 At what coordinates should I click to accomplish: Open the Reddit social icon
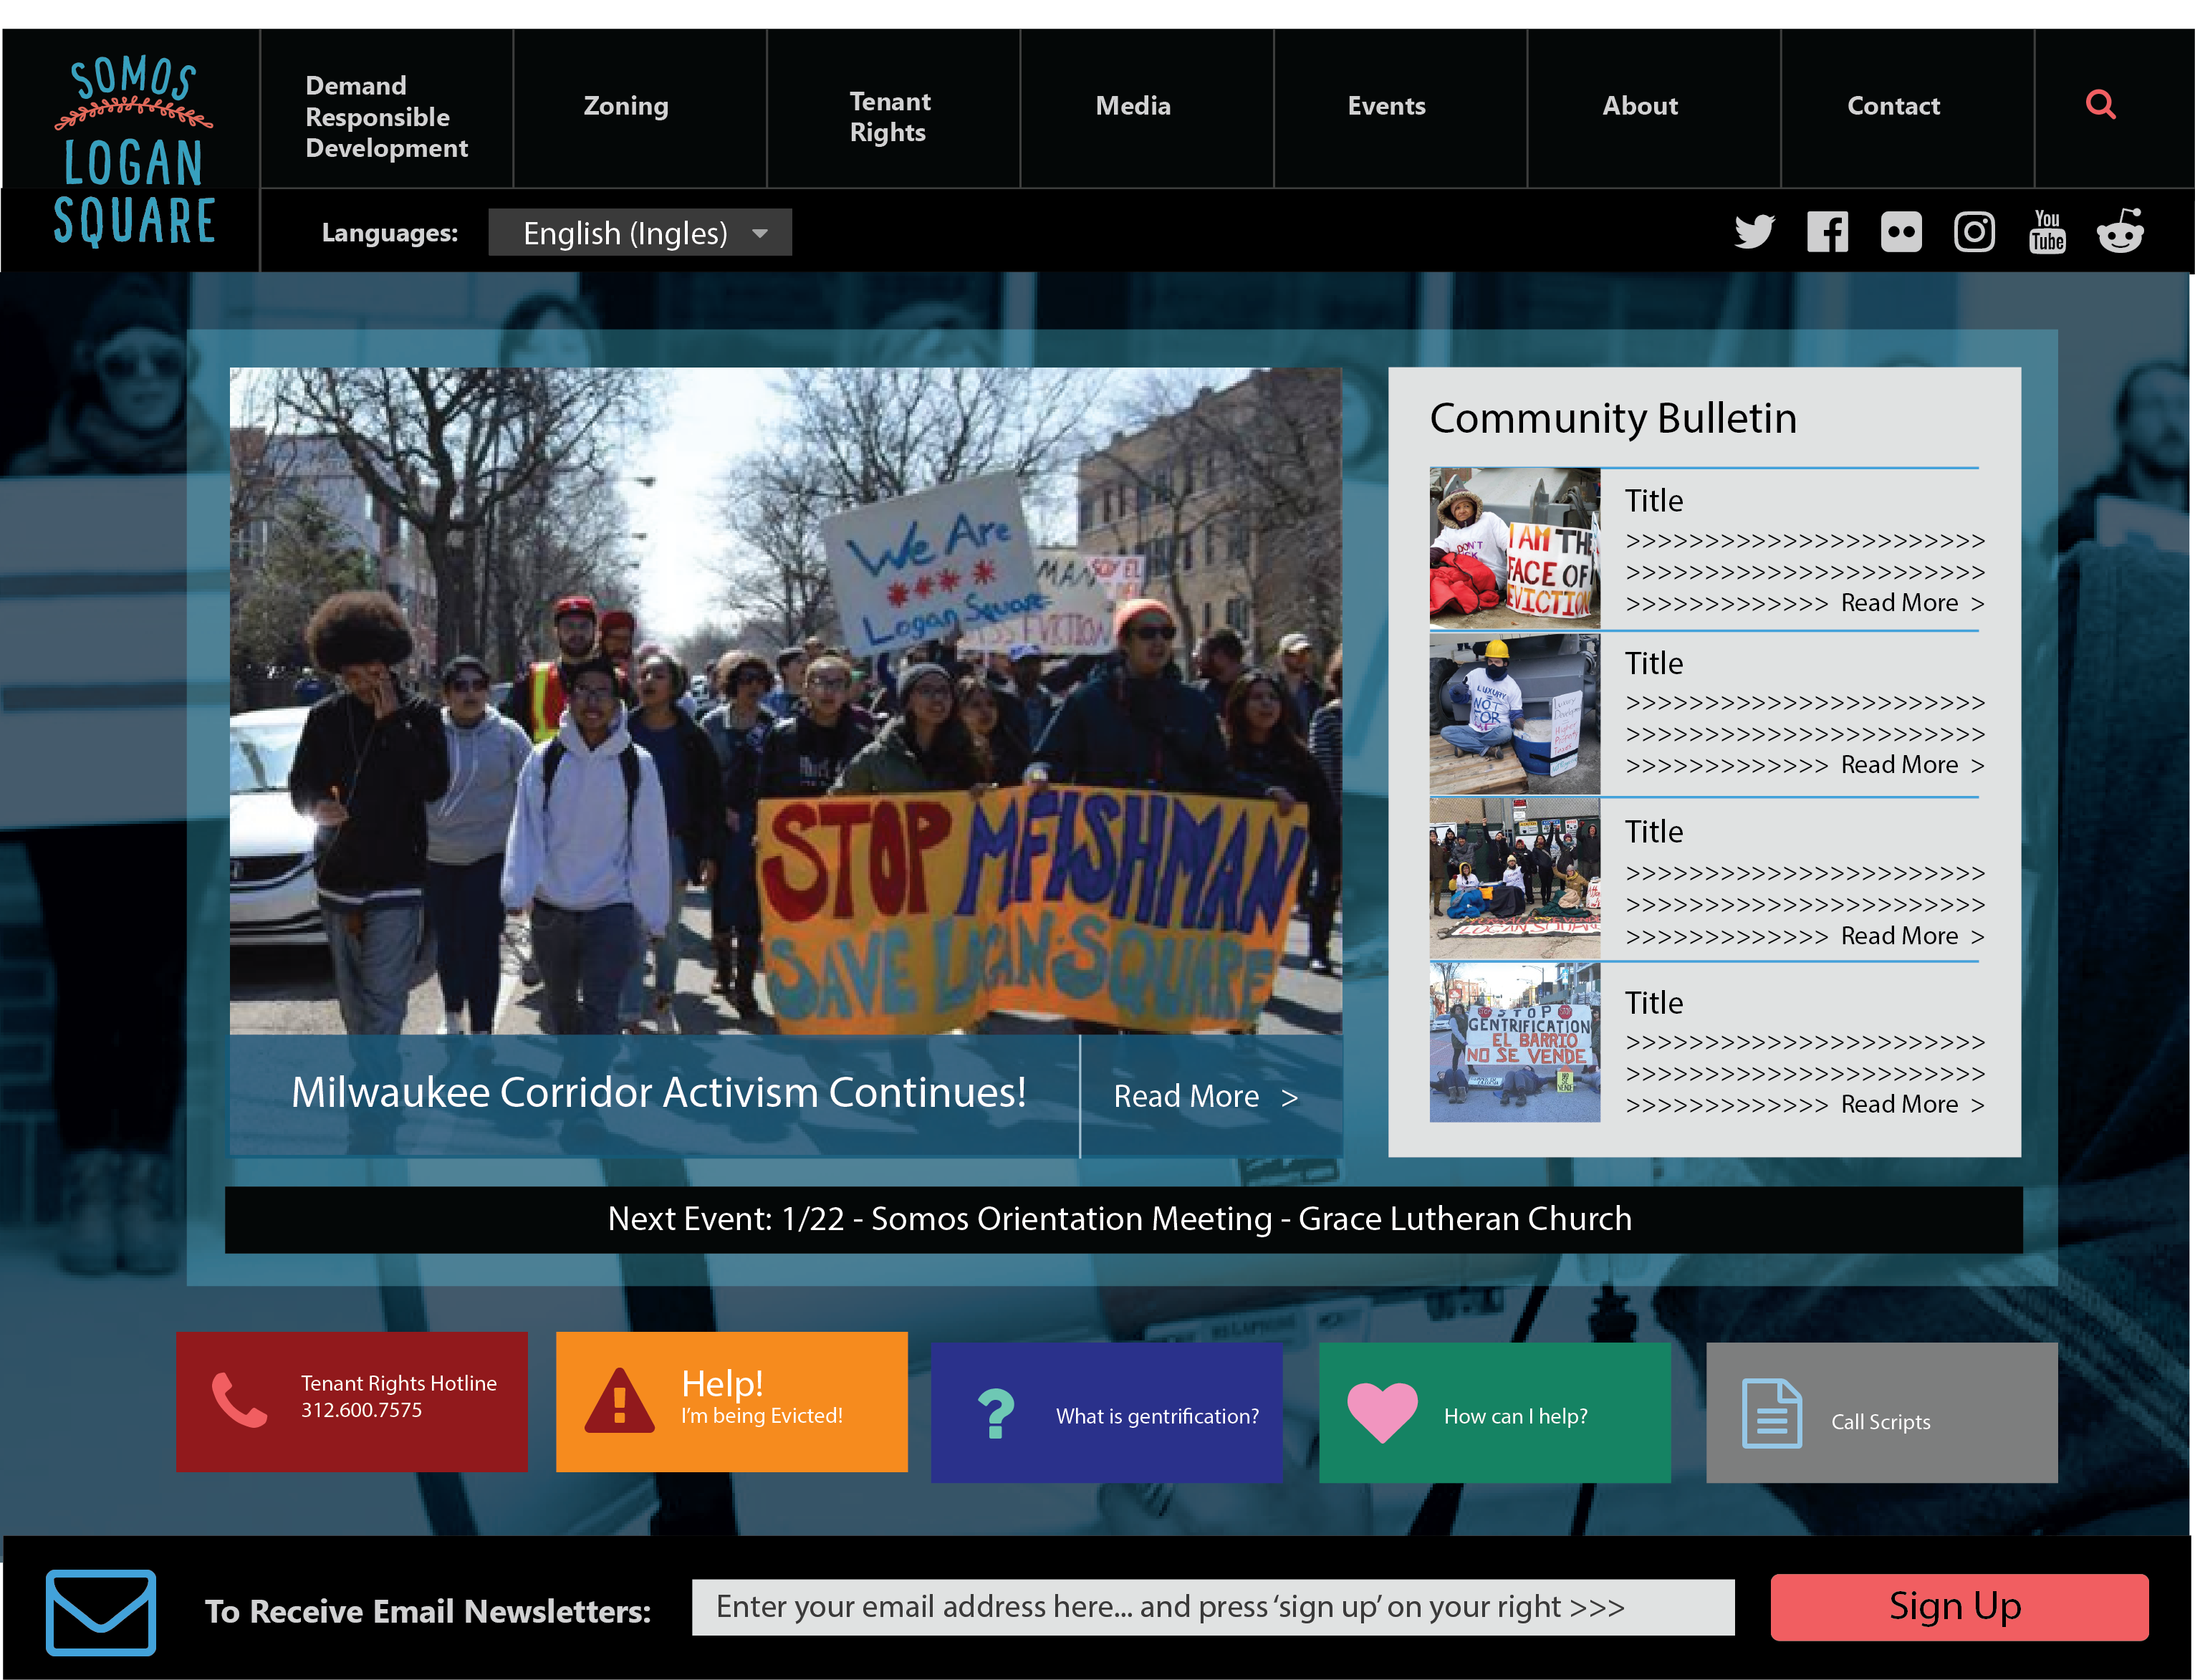[x=2120, y=232]
